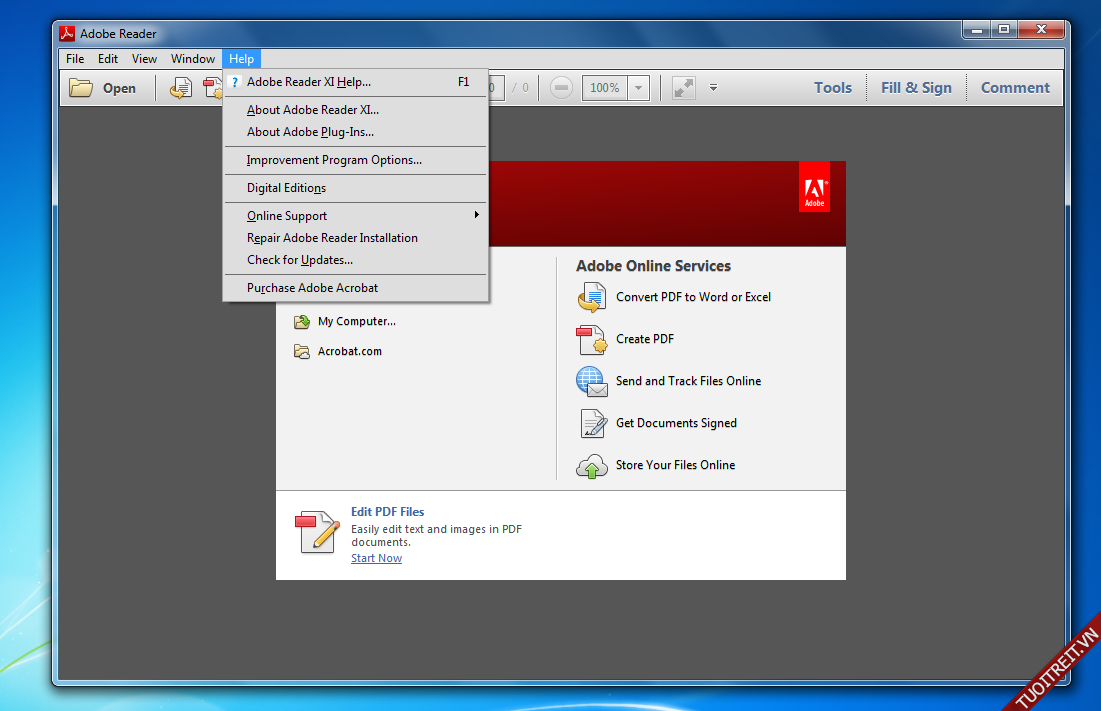Select My Computer in the file list
1101x711 pixels.
click(x=356, y=322)
